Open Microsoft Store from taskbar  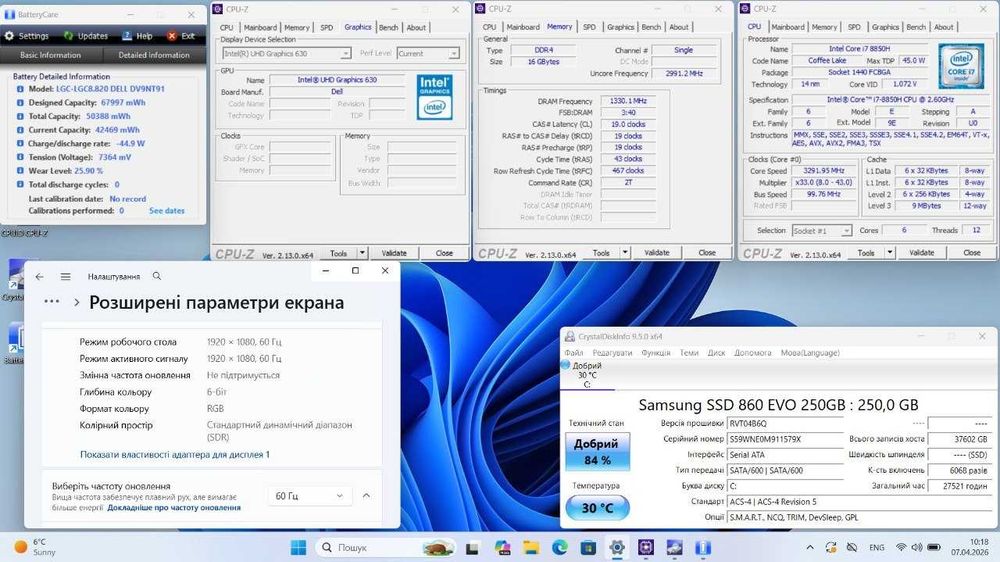(588, 547)
